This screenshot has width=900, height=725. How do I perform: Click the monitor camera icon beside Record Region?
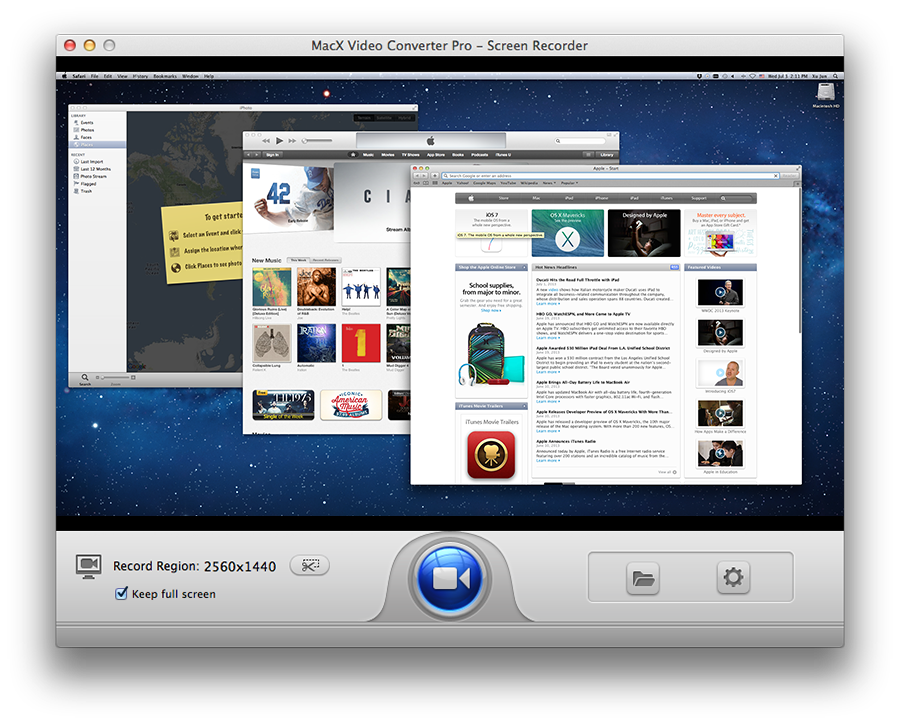(x=89, y=566)
